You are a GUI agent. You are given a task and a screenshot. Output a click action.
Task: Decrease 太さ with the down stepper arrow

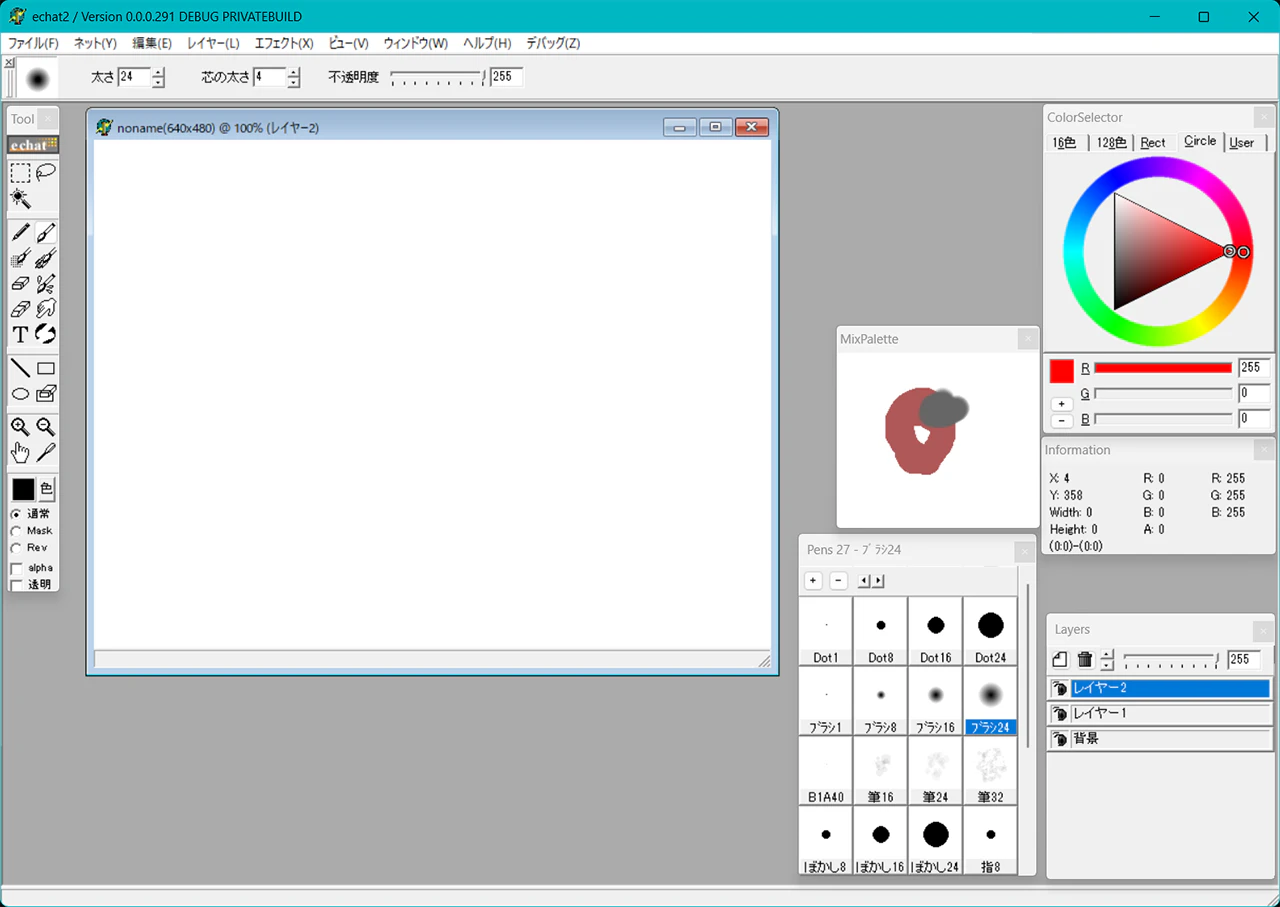(x=158, y=83)
